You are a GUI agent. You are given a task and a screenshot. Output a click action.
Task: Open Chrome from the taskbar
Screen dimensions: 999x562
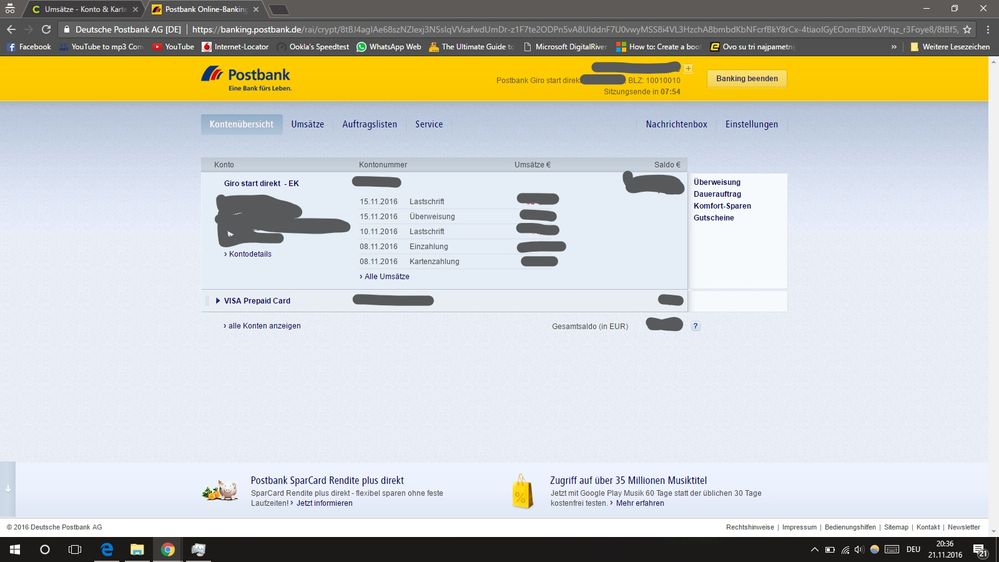168,549
